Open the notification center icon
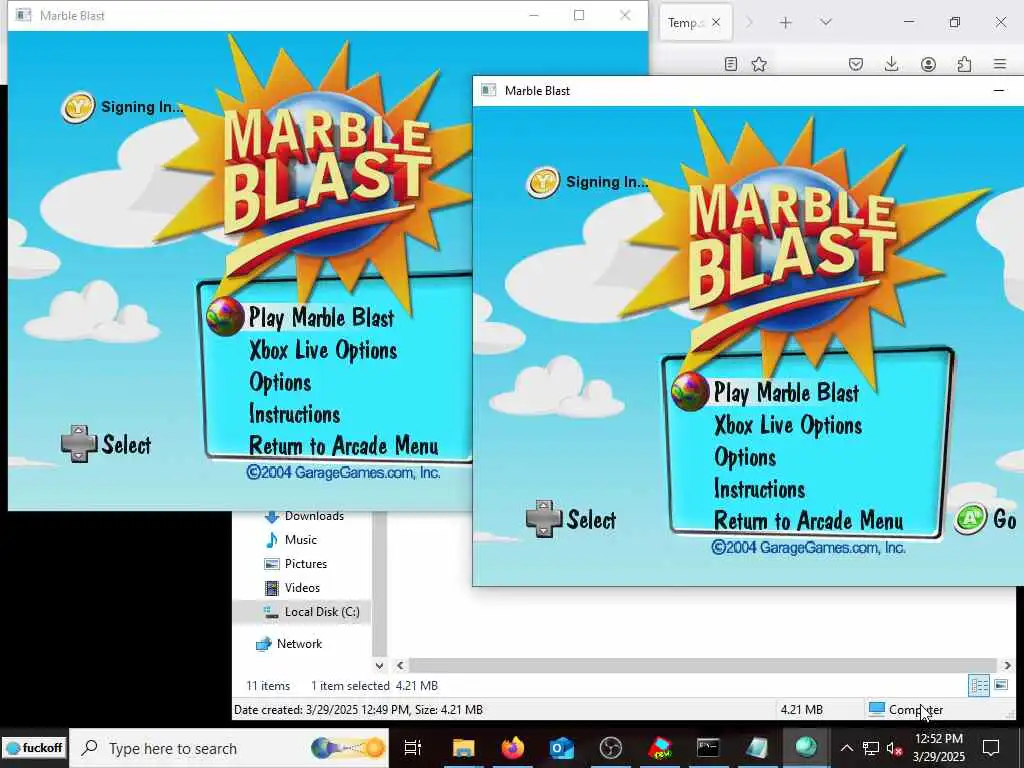The image size is (1024, 768). [x=991, y=748]
